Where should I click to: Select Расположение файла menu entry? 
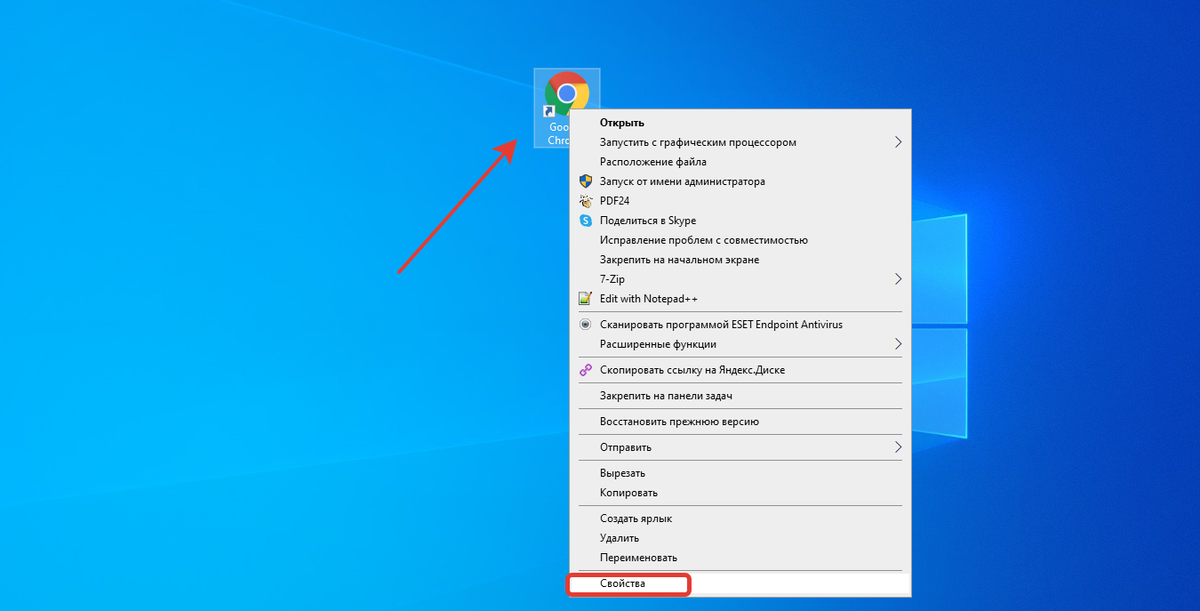coord(740,162)
